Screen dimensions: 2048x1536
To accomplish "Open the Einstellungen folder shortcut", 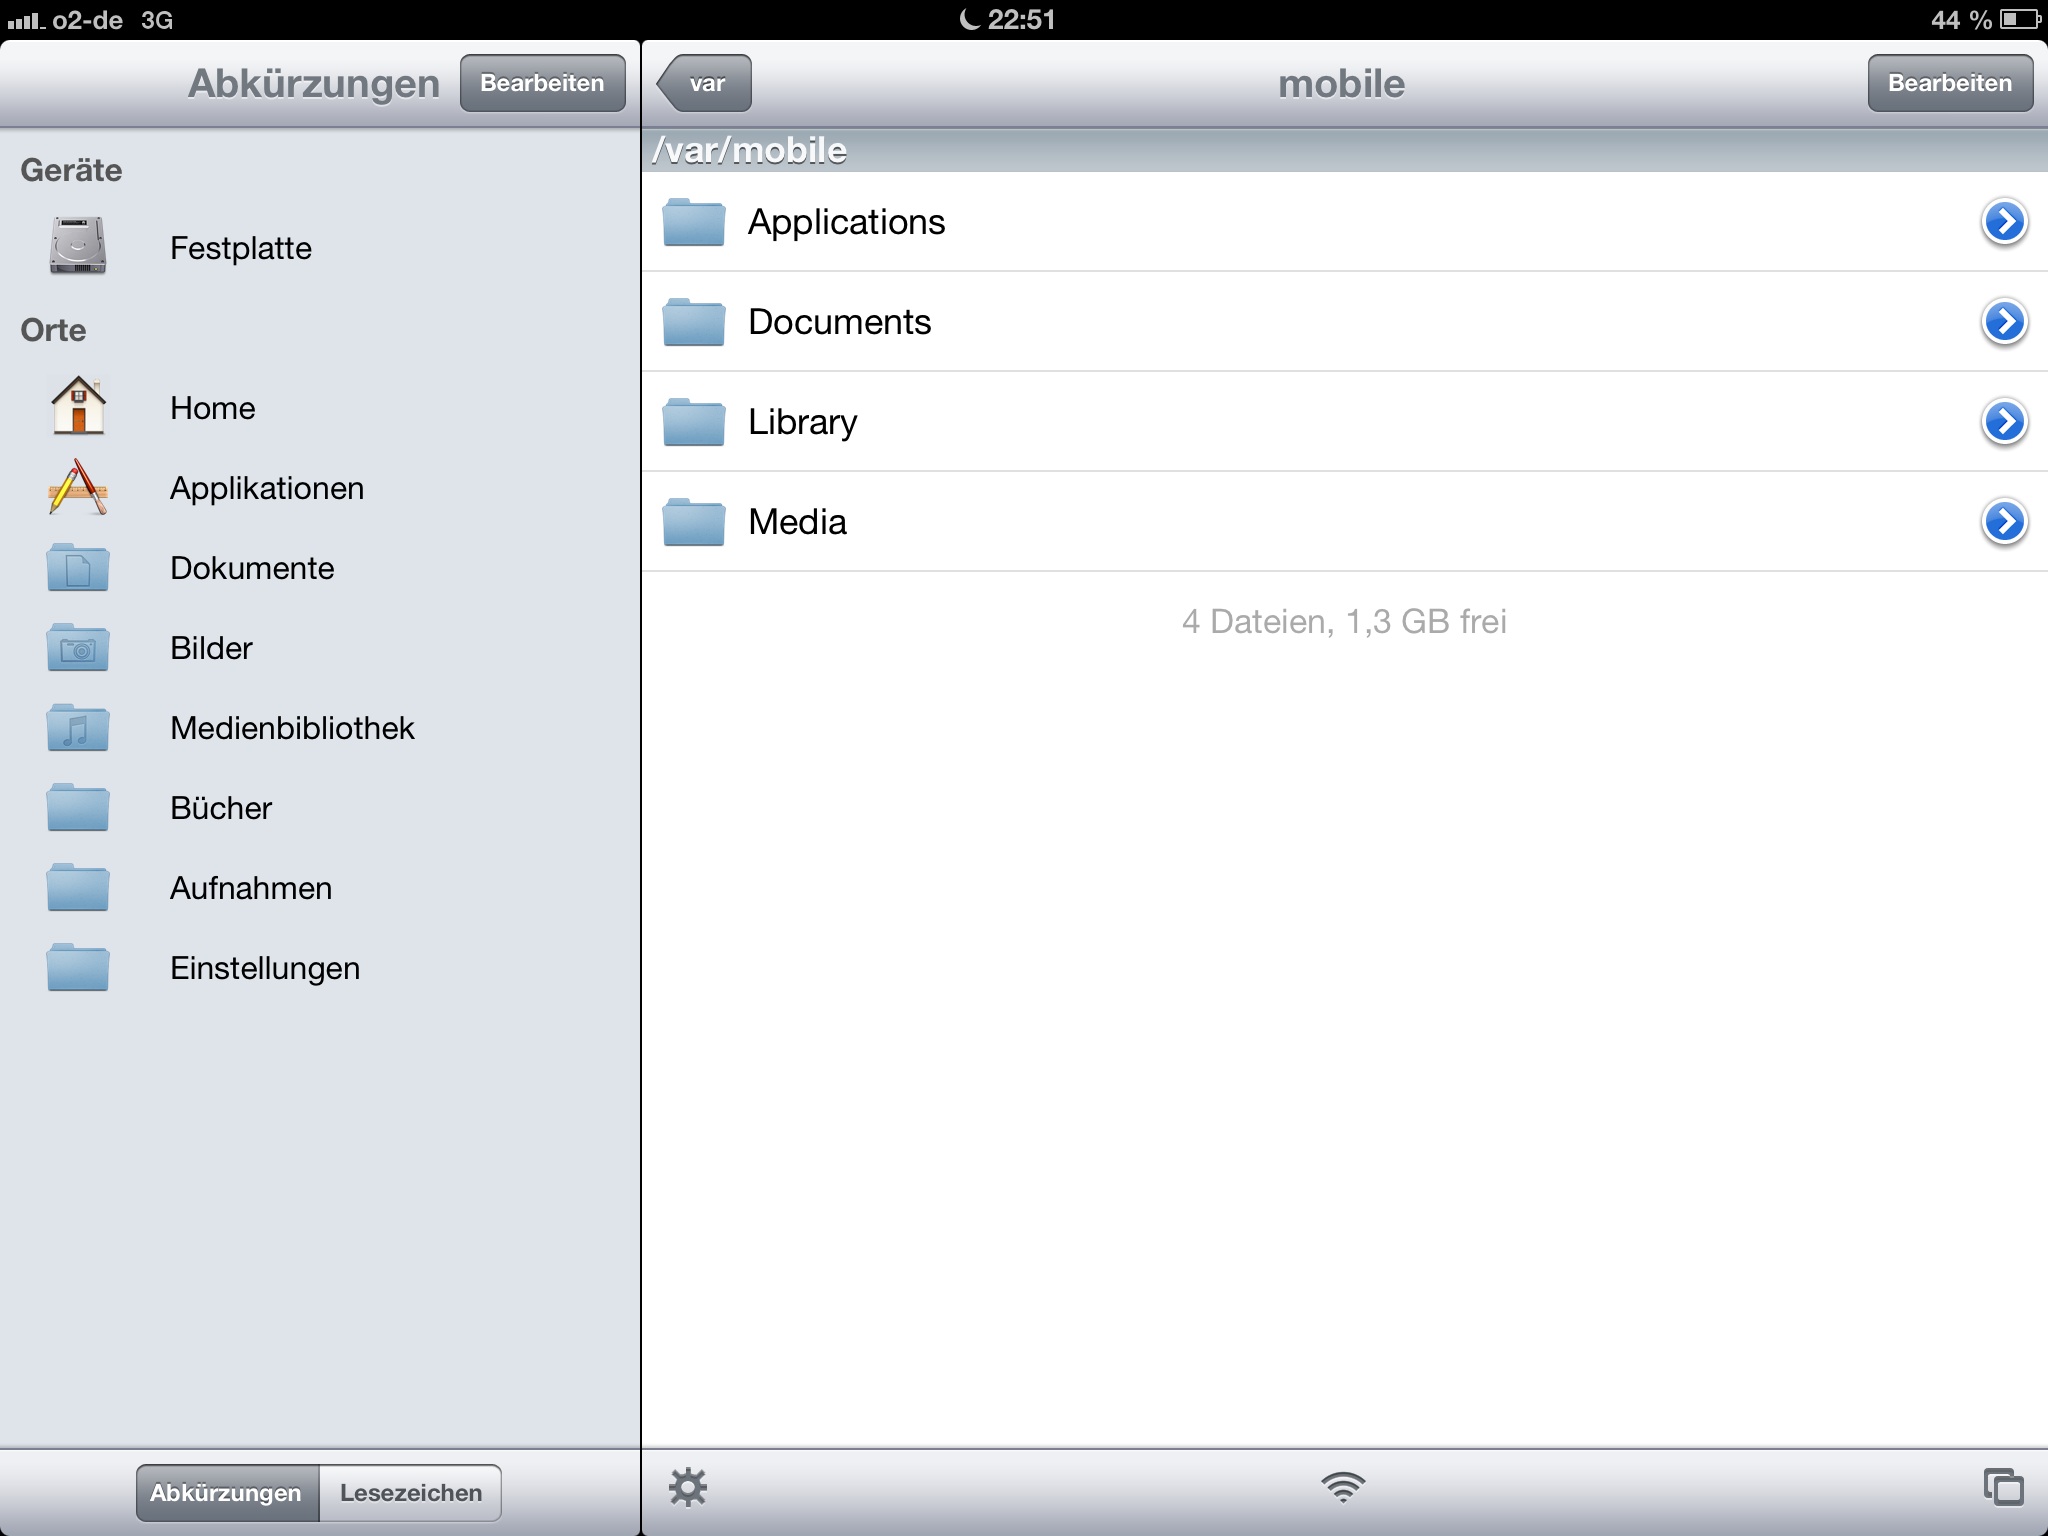I will coord(264,968).
